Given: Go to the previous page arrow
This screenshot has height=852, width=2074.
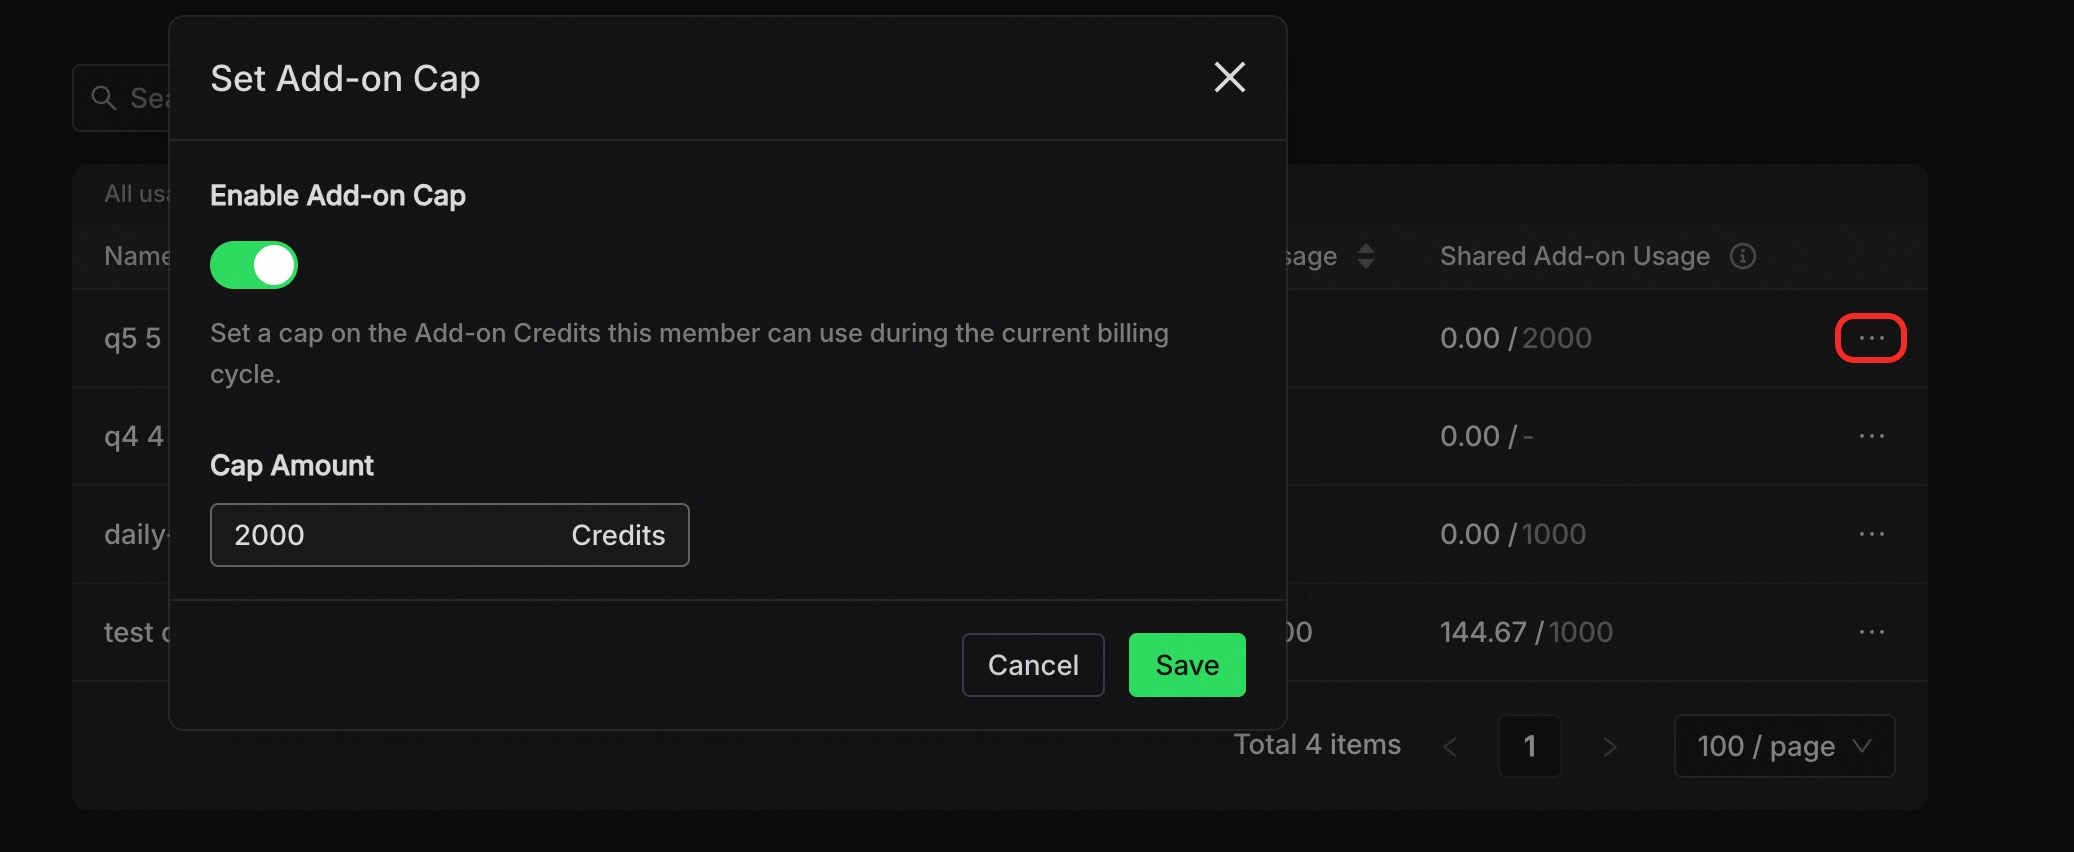Looking at the screenshot, I should (x=1450, y=746).
